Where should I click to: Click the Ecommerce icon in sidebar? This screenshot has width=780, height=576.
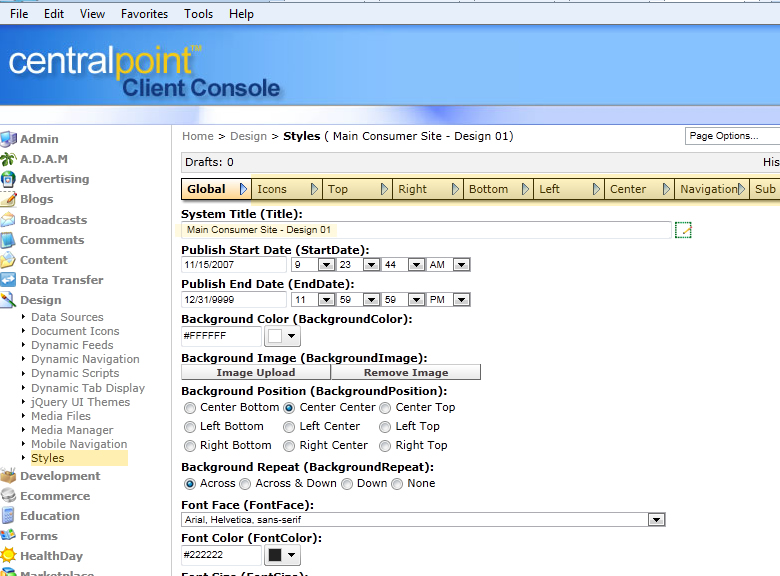pos(9,496)
